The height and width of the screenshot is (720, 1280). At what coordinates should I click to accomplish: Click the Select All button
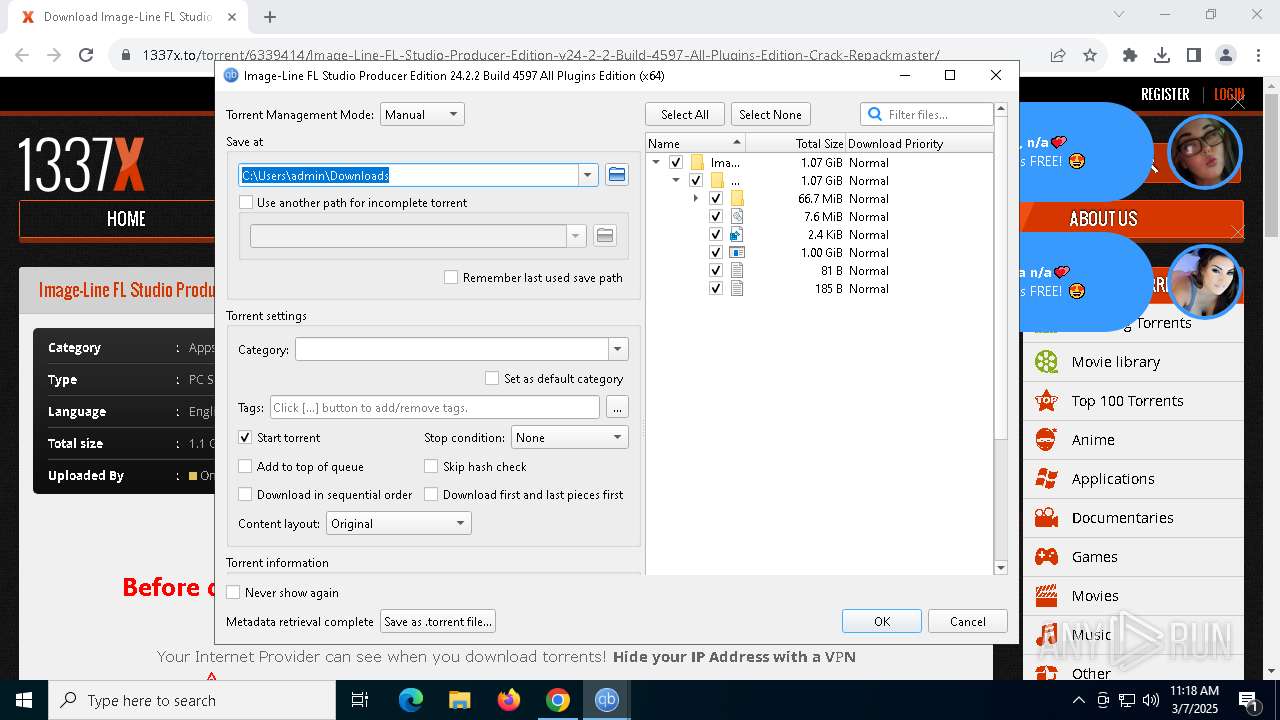point(685,115)
